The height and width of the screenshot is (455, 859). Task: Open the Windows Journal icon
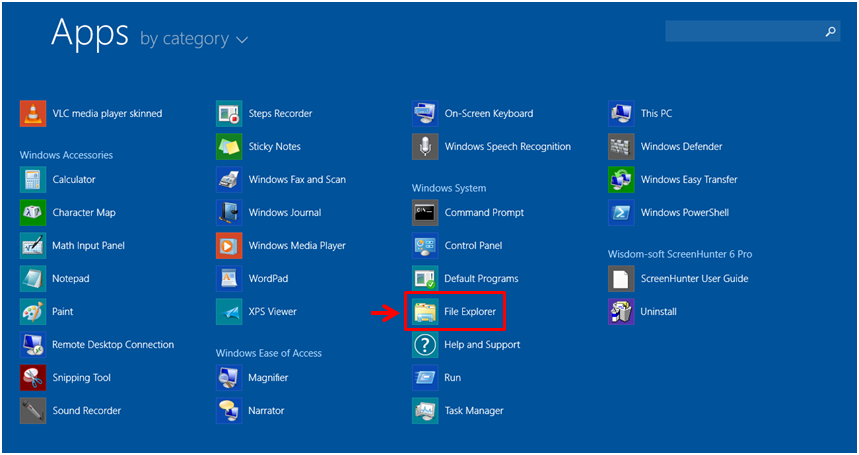(x=229, y=212)
